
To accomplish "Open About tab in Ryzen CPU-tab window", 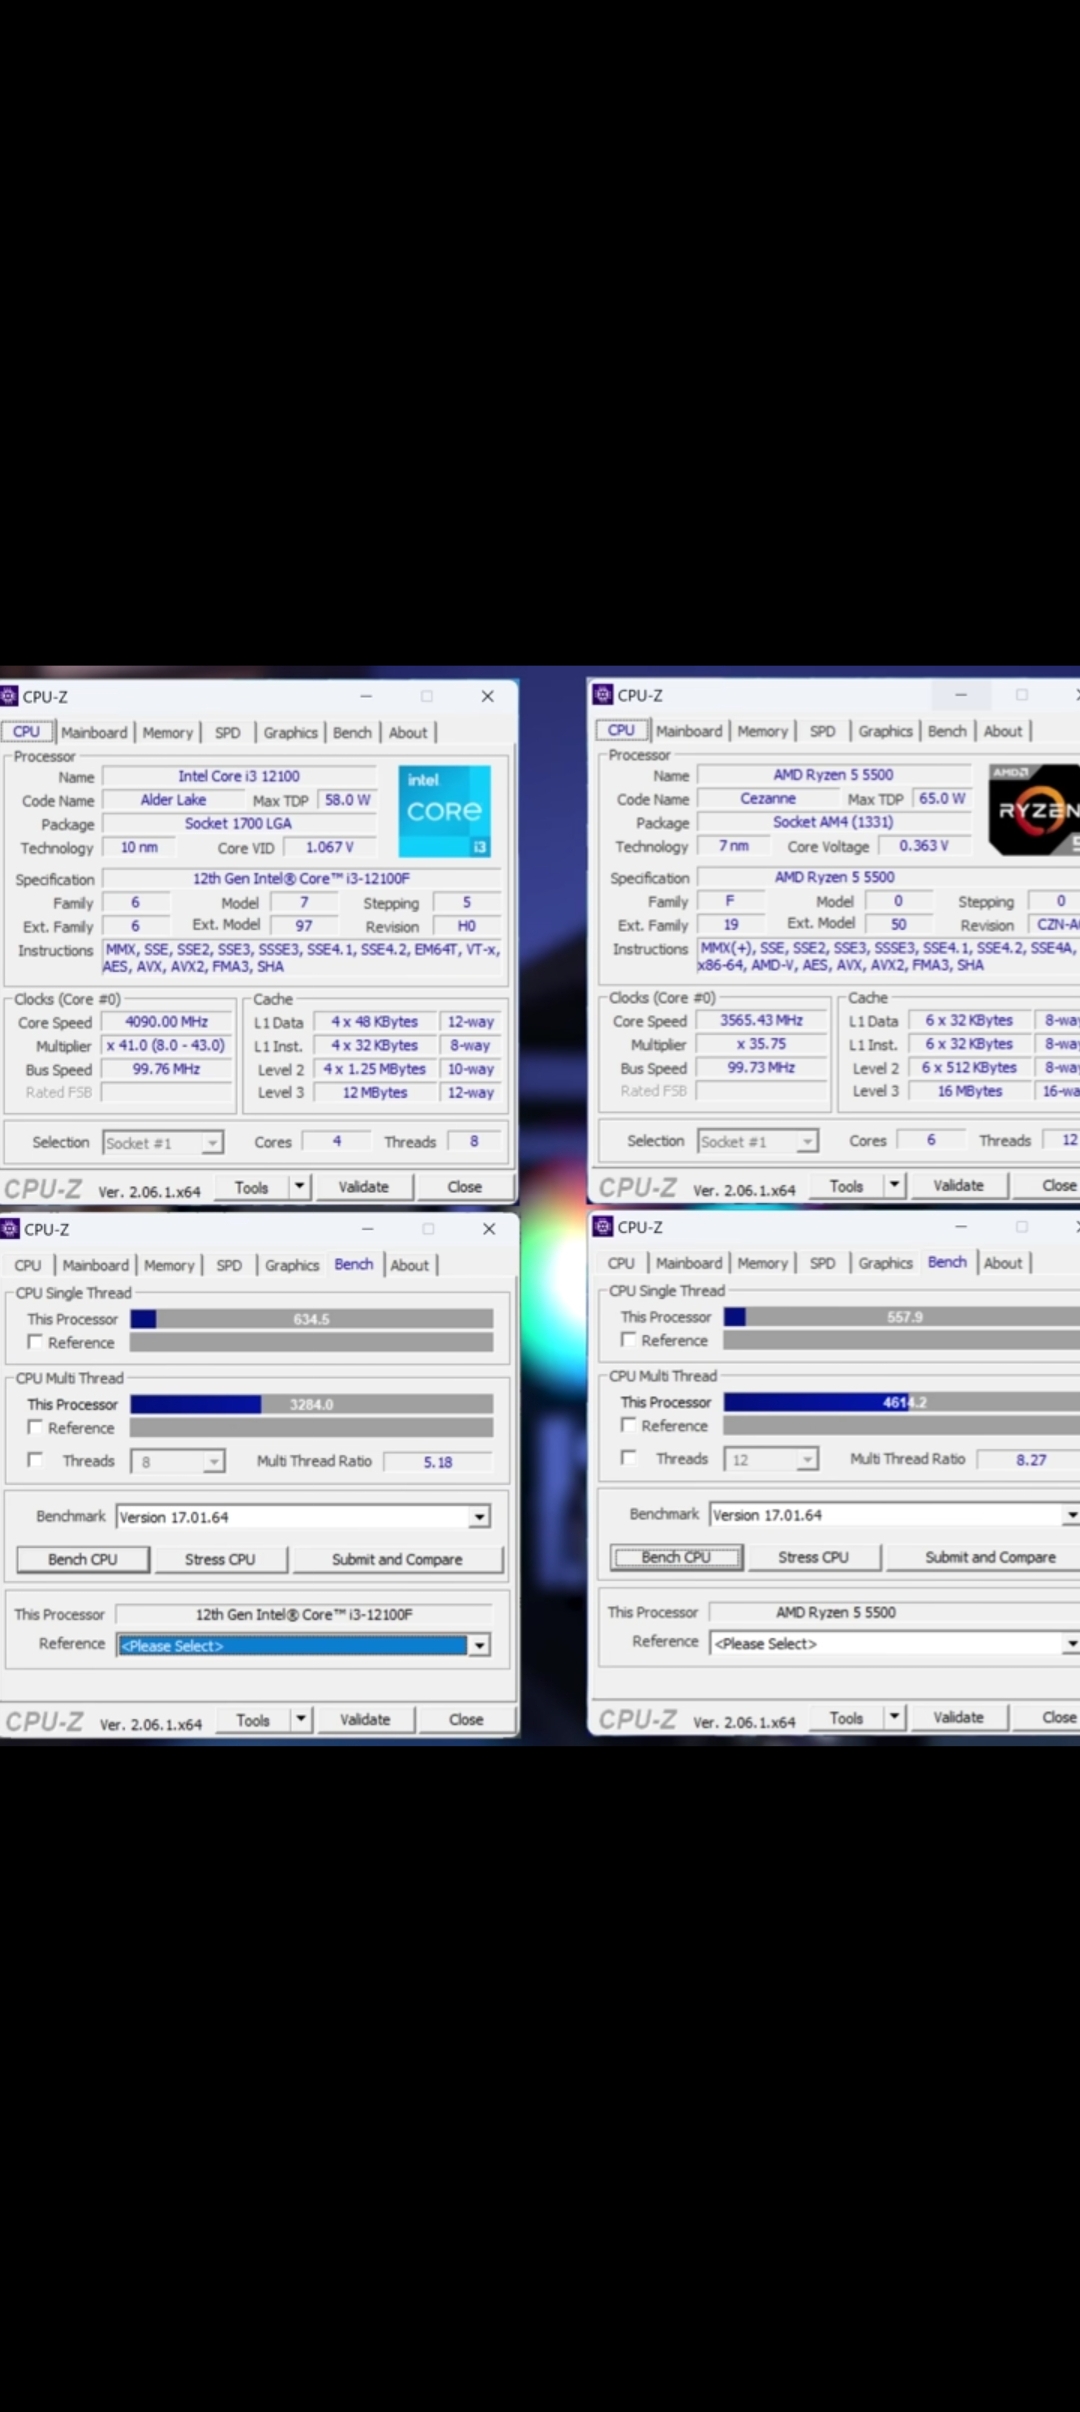I will pos(1003,731).
